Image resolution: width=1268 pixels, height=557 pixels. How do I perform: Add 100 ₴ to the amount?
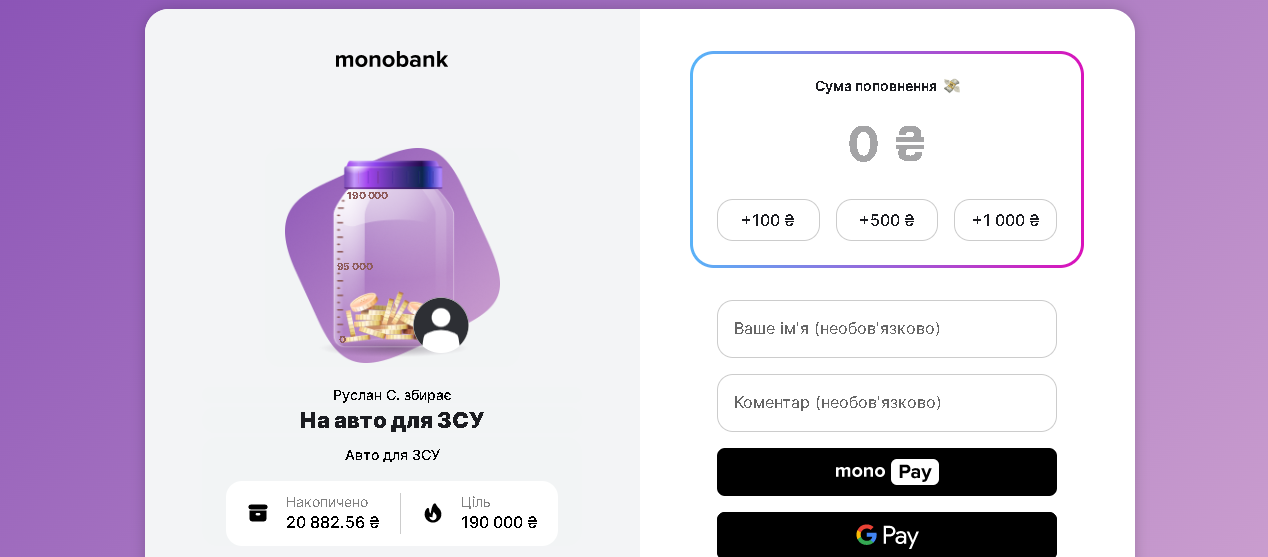768,220
